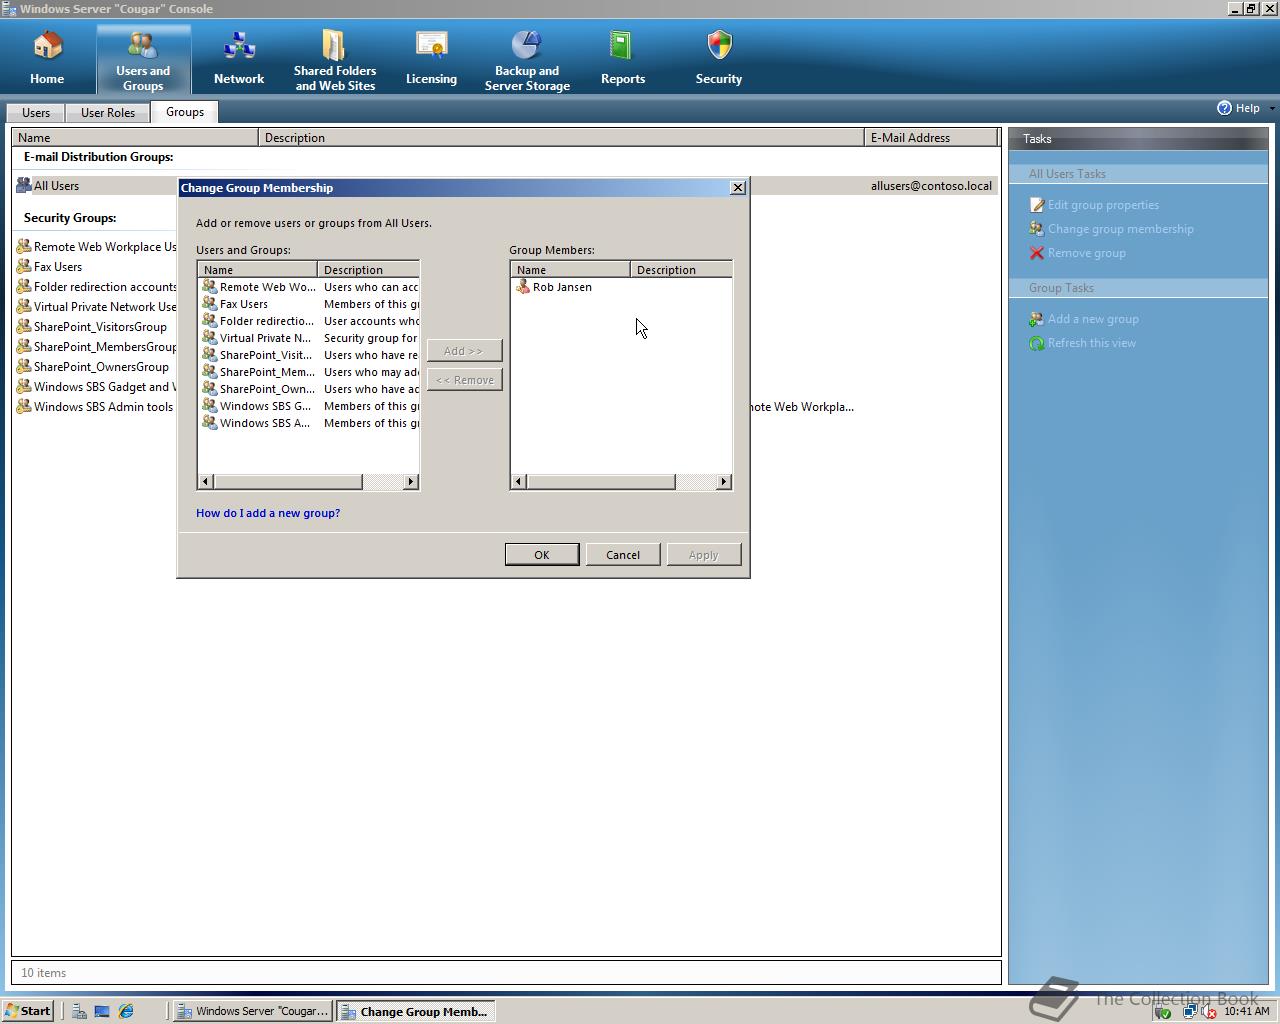Click the Add >> button
The height and width of the screenshot is (1024, 1280).
[x=464, y=351]
